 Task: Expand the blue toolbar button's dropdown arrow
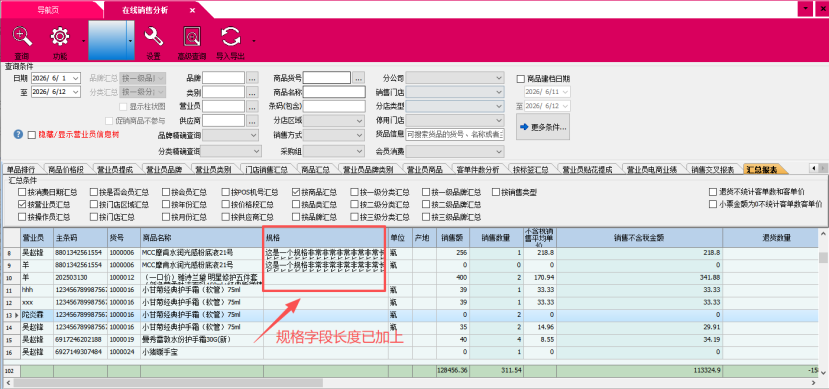[131, 40]
